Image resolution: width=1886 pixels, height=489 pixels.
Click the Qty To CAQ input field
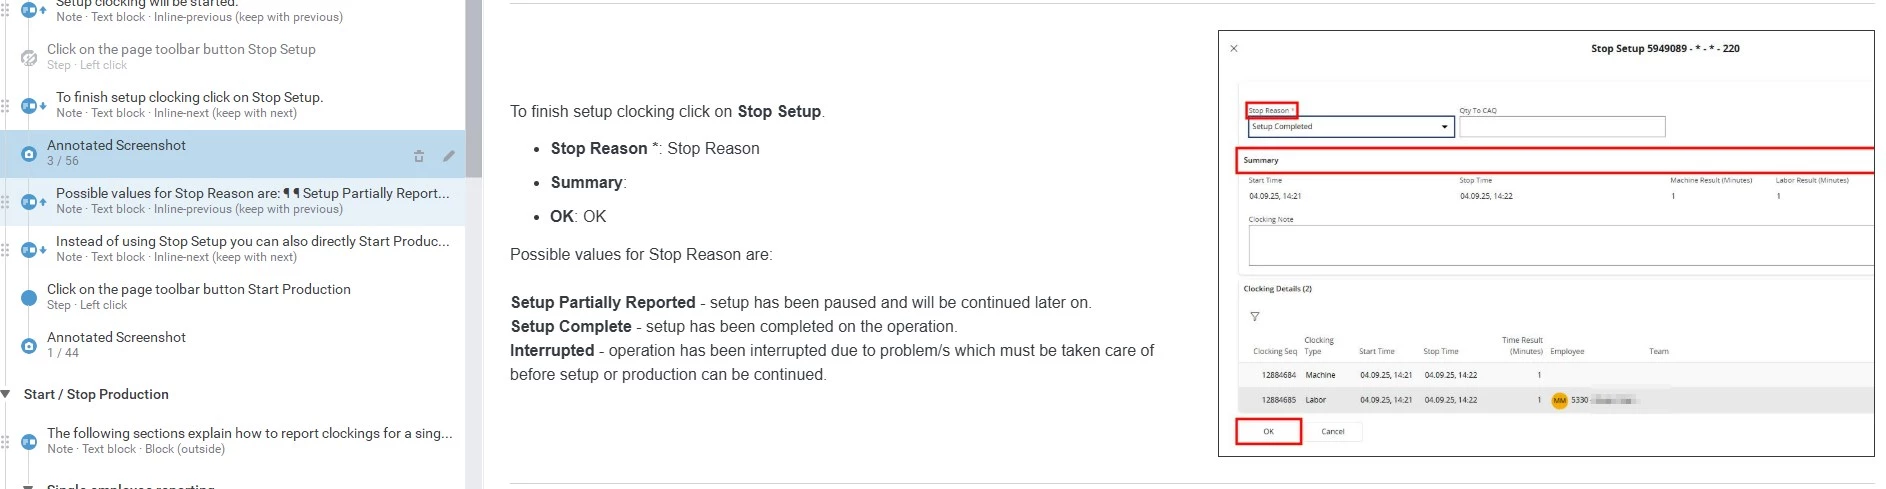[1562, 127]
